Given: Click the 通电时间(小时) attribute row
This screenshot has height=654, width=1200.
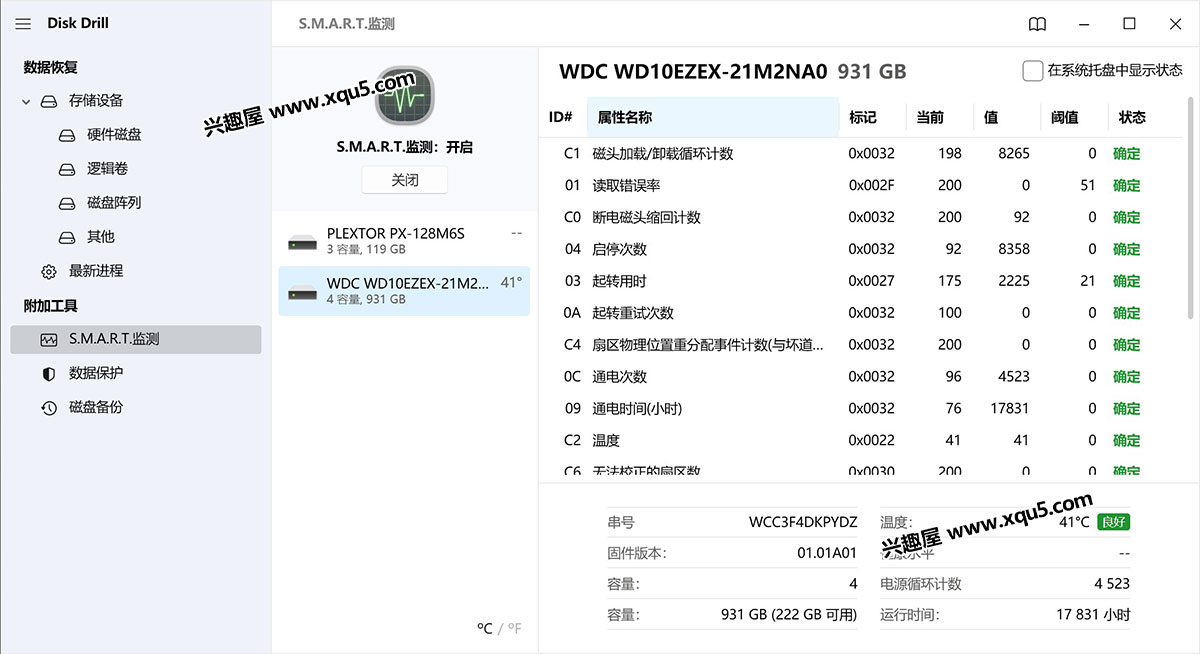Looking at the screenshot, I should coord(860,409).
